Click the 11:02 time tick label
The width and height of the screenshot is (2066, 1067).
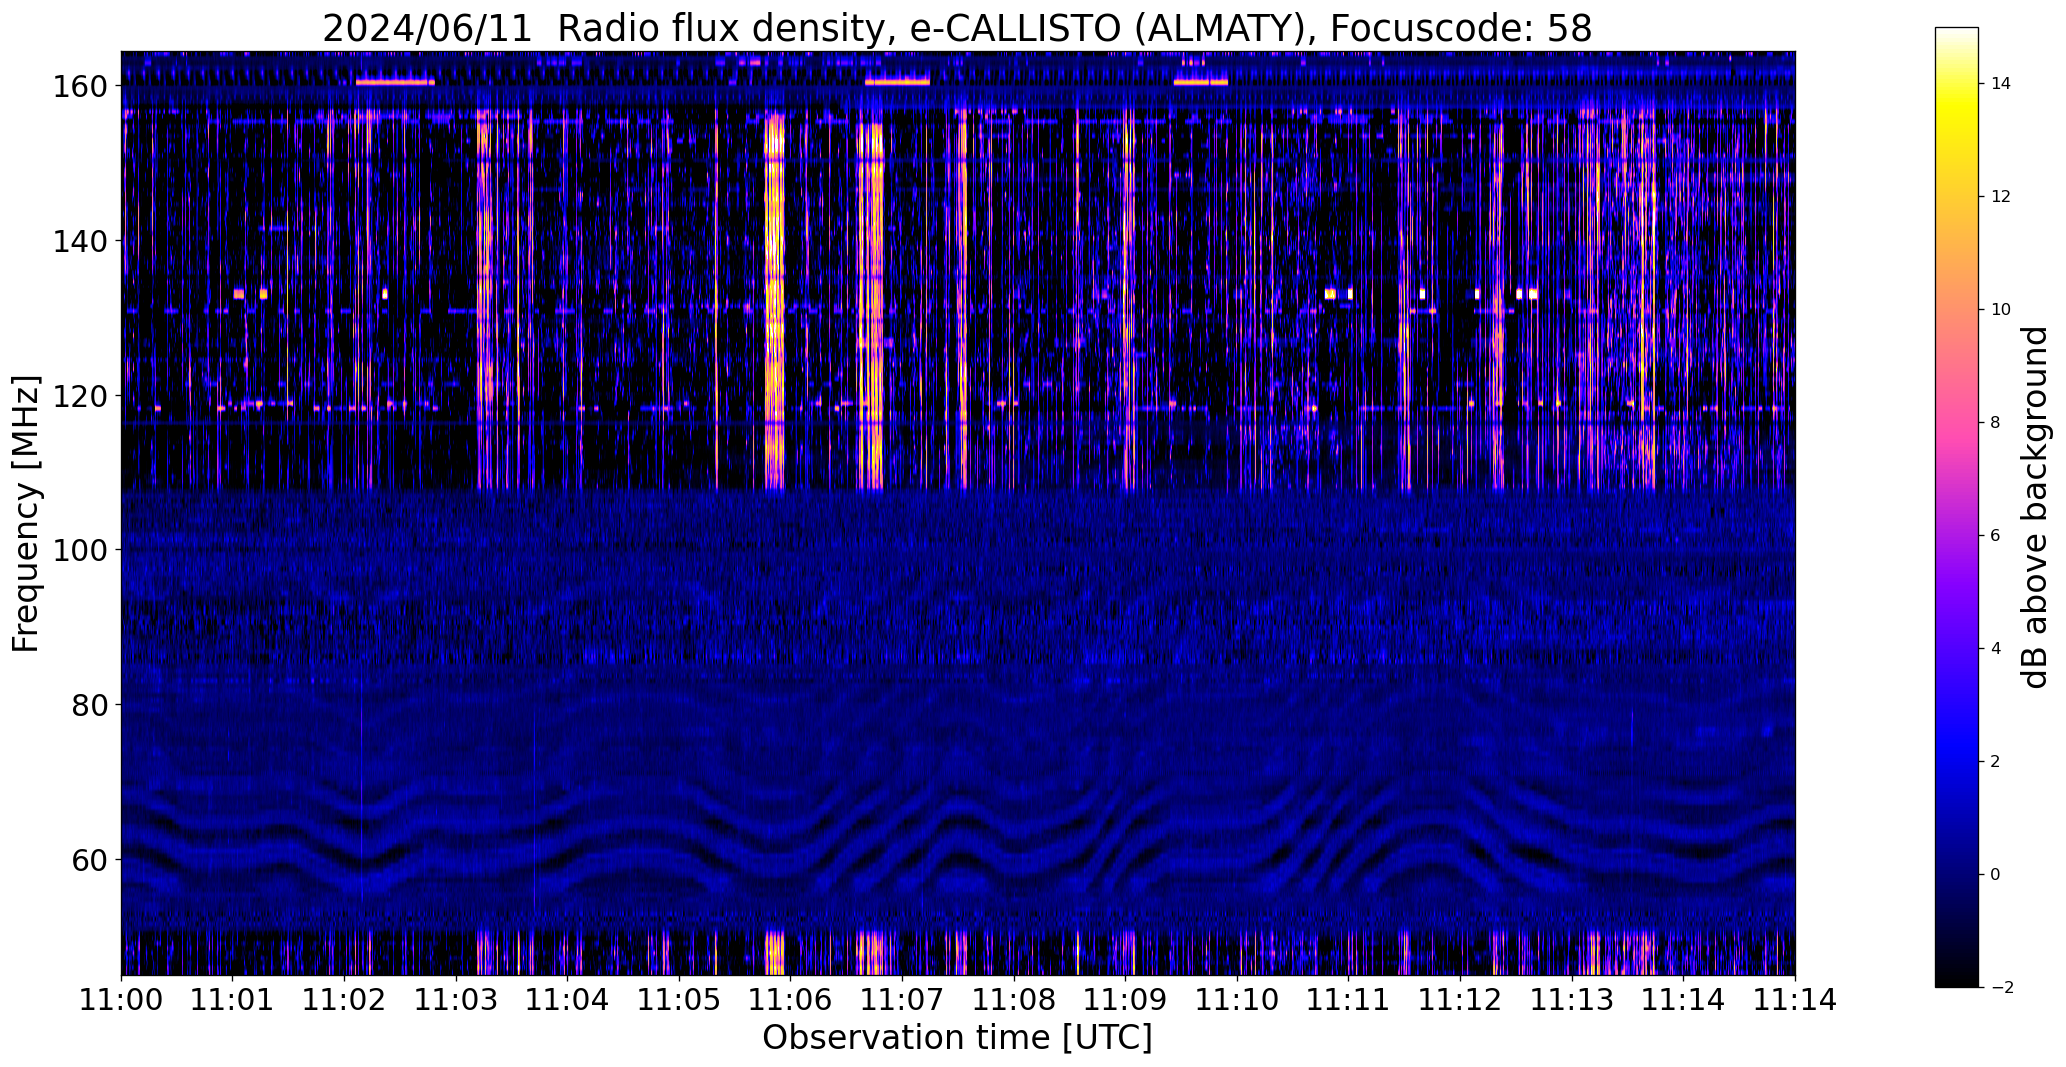345,1000
